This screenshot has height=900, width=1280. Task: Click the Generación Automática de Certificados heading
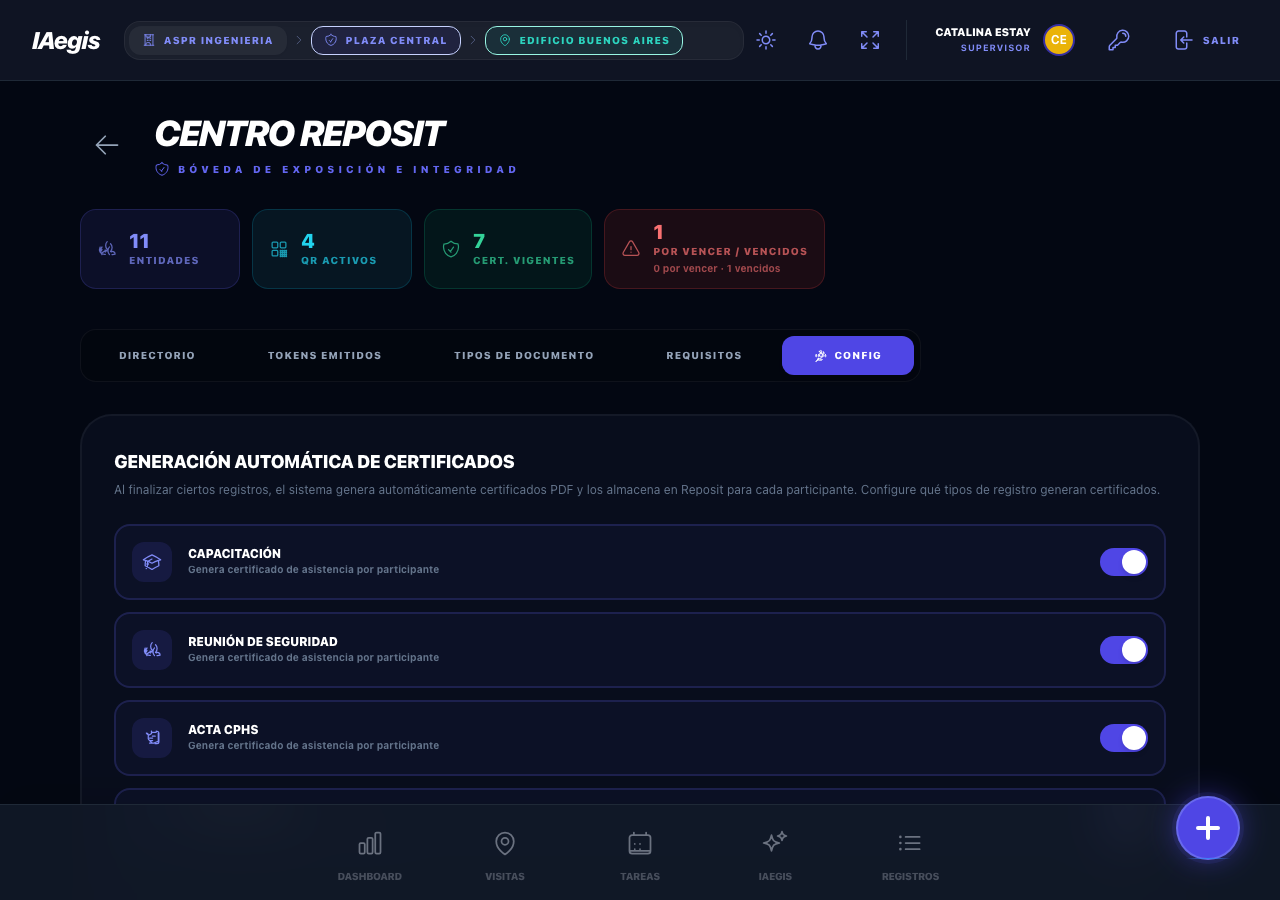[314, 462]
